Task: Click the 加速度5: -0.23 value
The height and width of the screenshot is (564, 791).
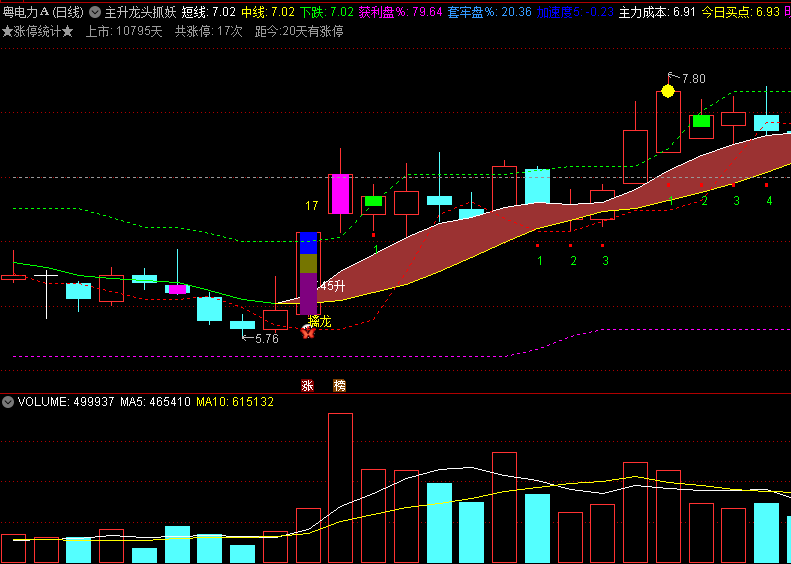Action: tap(575, 12)
